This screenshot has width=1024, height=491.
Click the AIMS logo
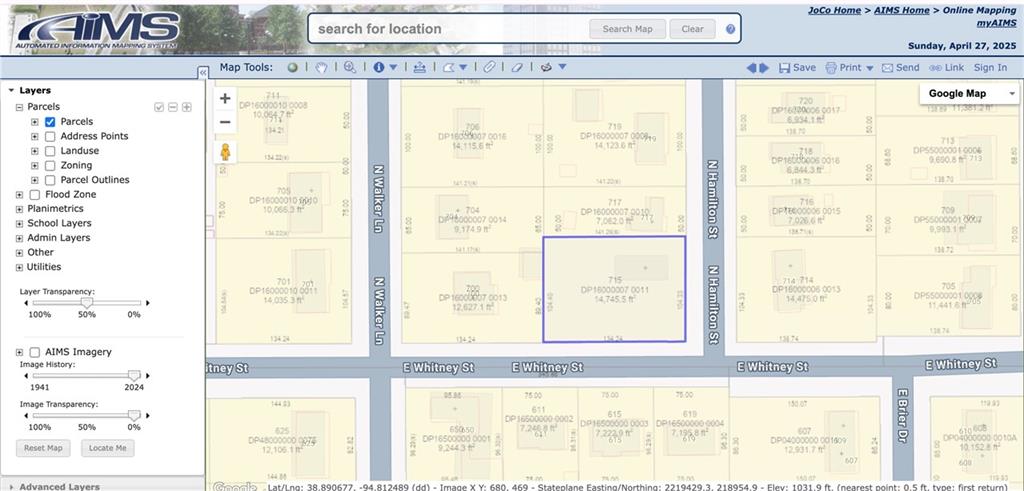pyautogui.click(x=99, y=29)
